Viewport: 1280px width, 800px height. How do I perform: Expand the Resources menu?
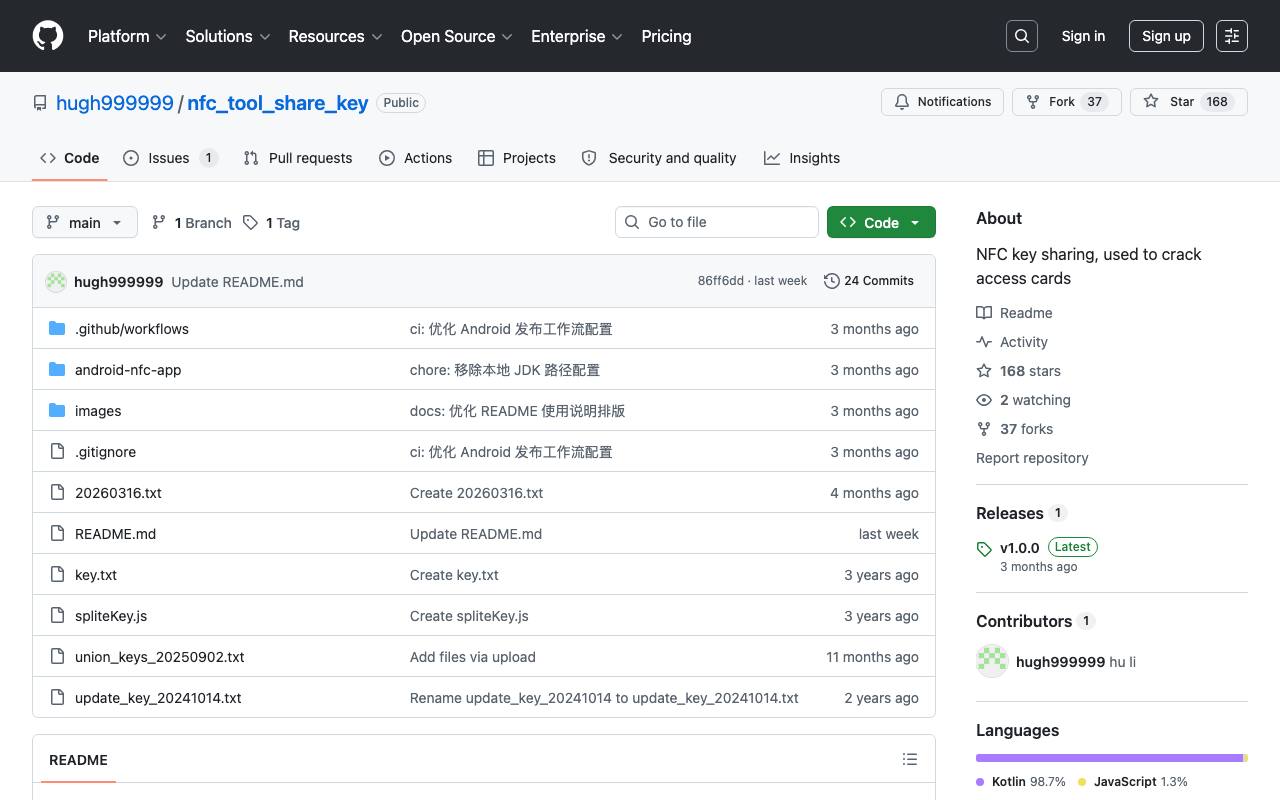click(335, 36)
